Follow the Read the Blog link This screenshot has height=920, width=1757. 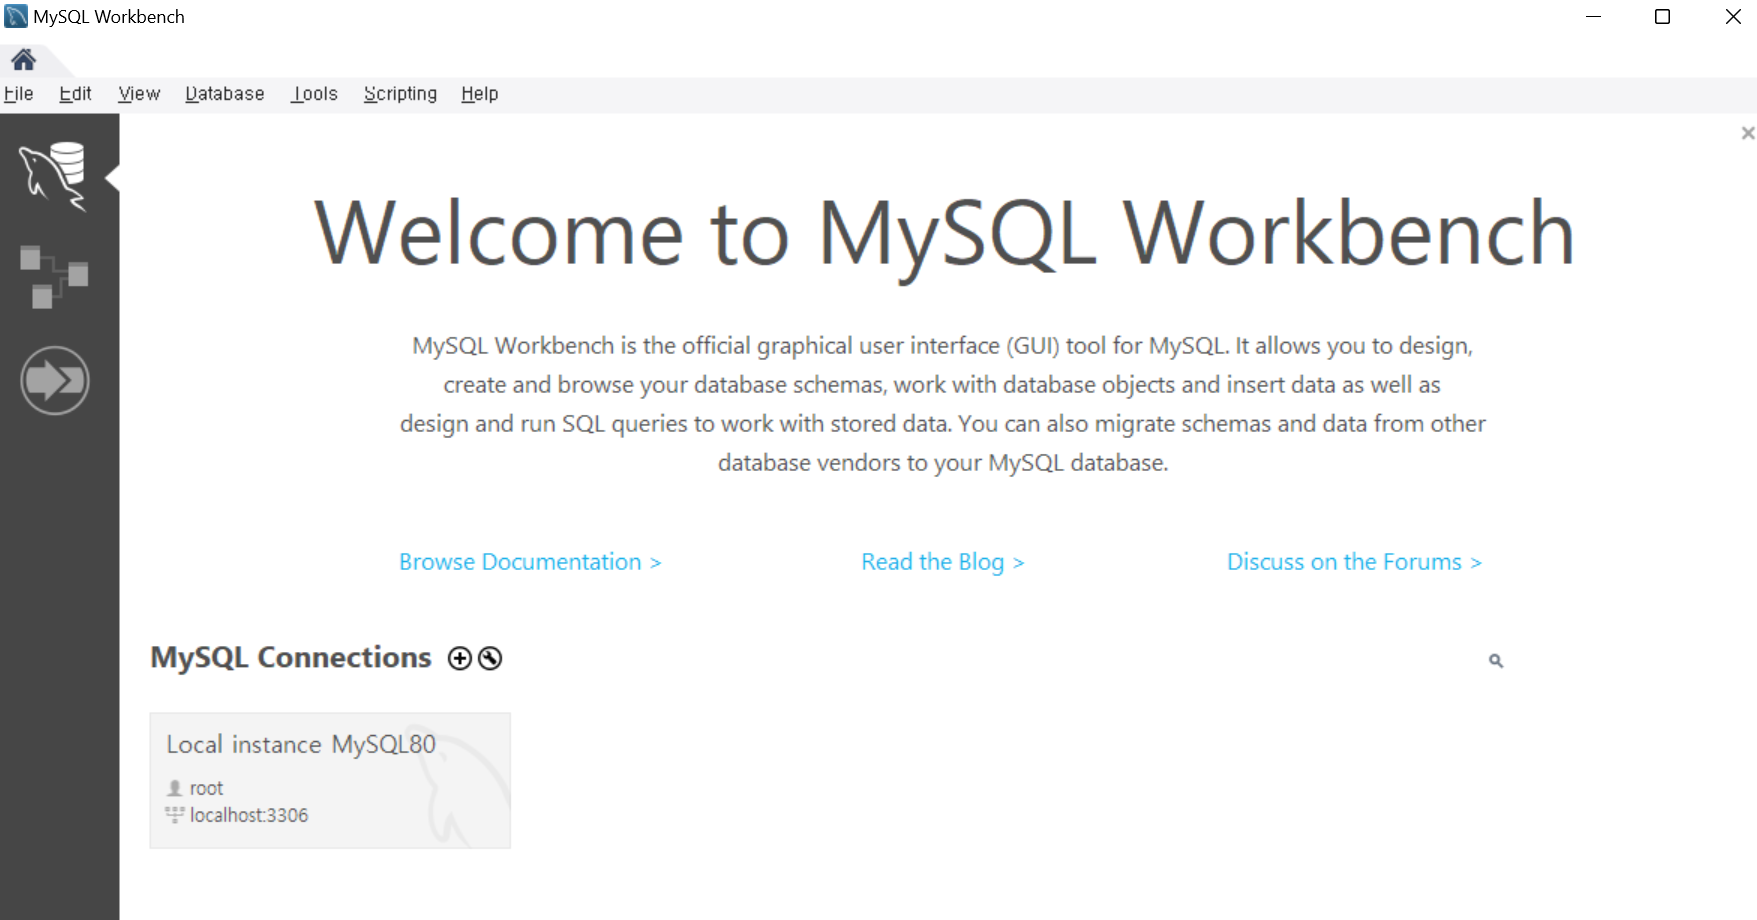941,561
